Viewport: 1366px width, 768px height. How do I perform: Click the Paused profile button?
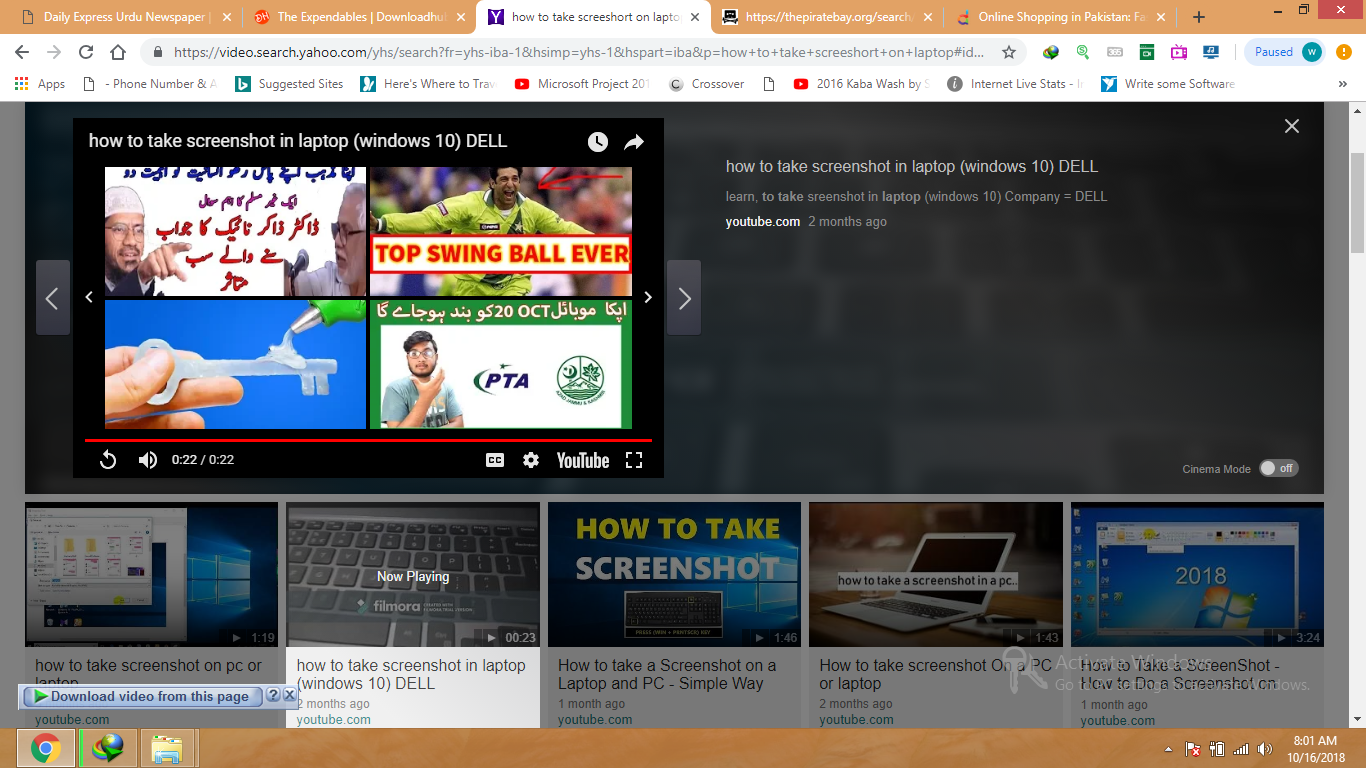coord(1287,52)
